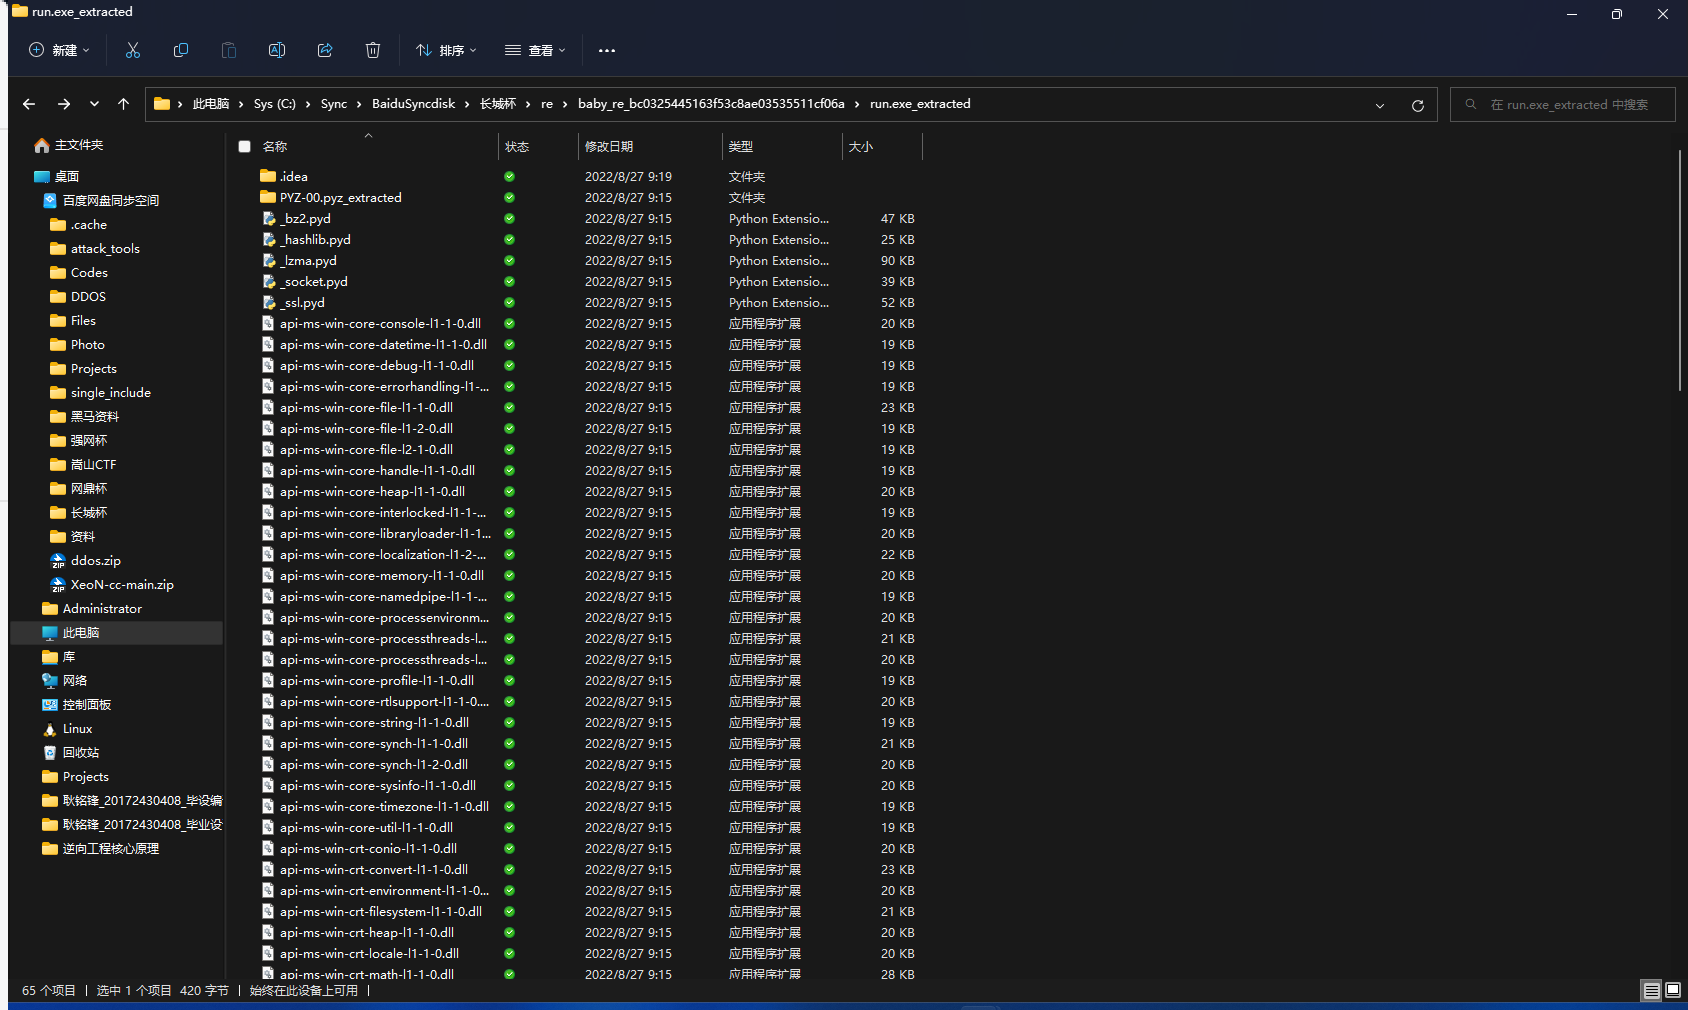This screenshot has height=1010, width=1688.
Task: Sort by Size (大小) column header
Action: 882,146
